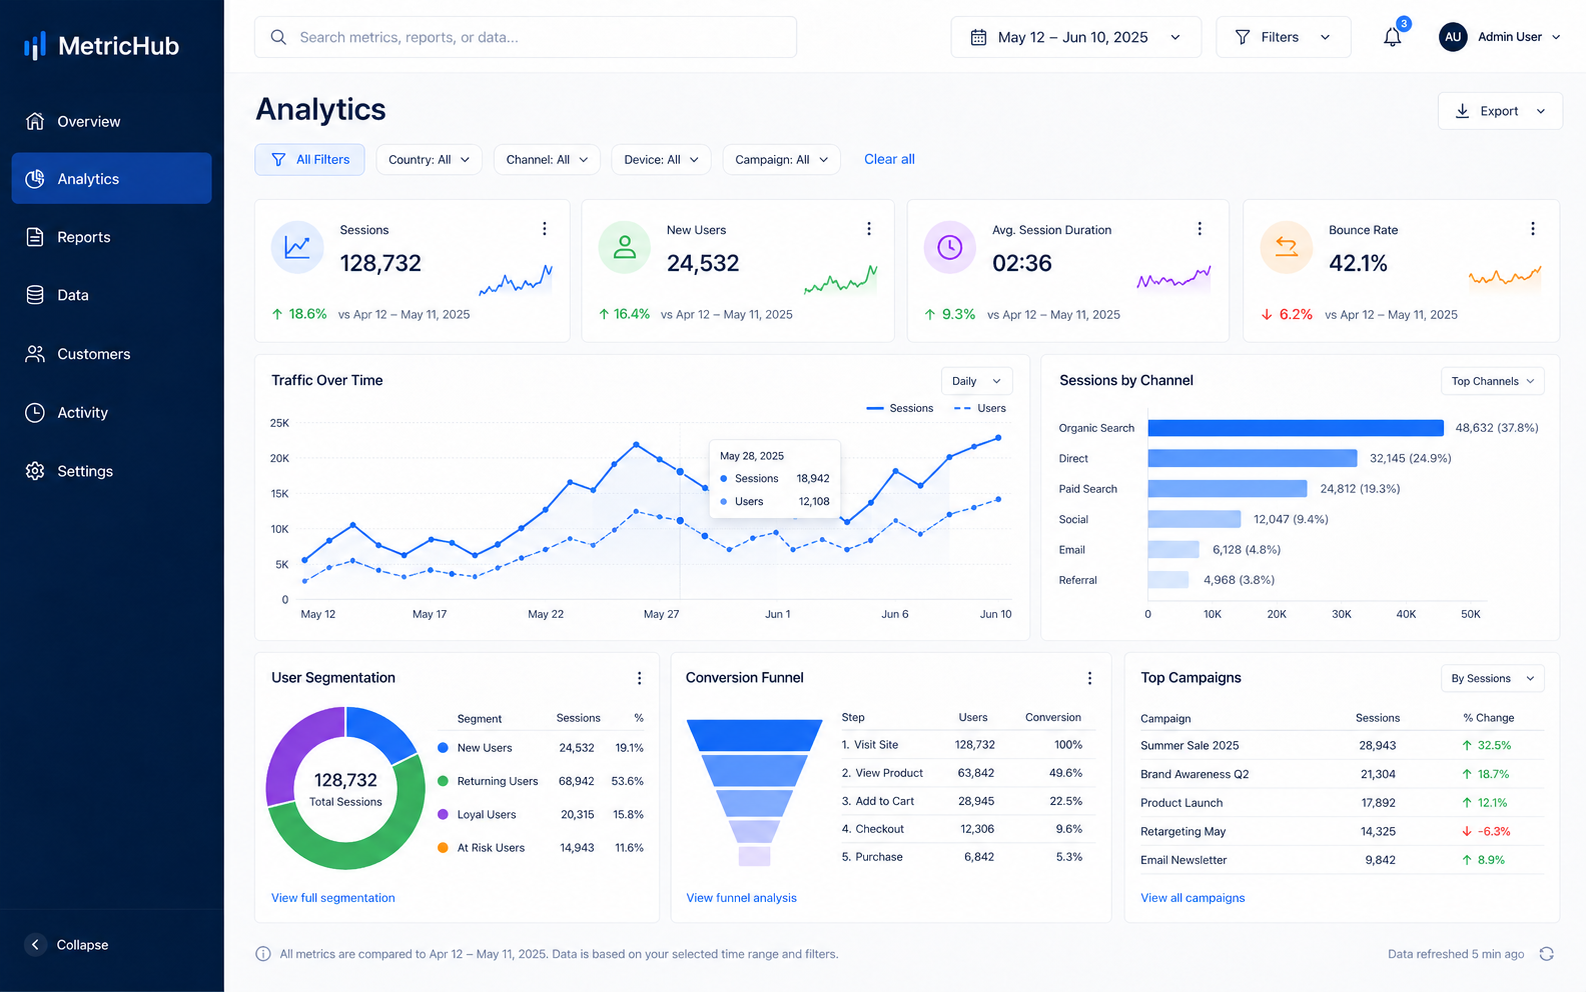Open View all campaigns link

1192,898
